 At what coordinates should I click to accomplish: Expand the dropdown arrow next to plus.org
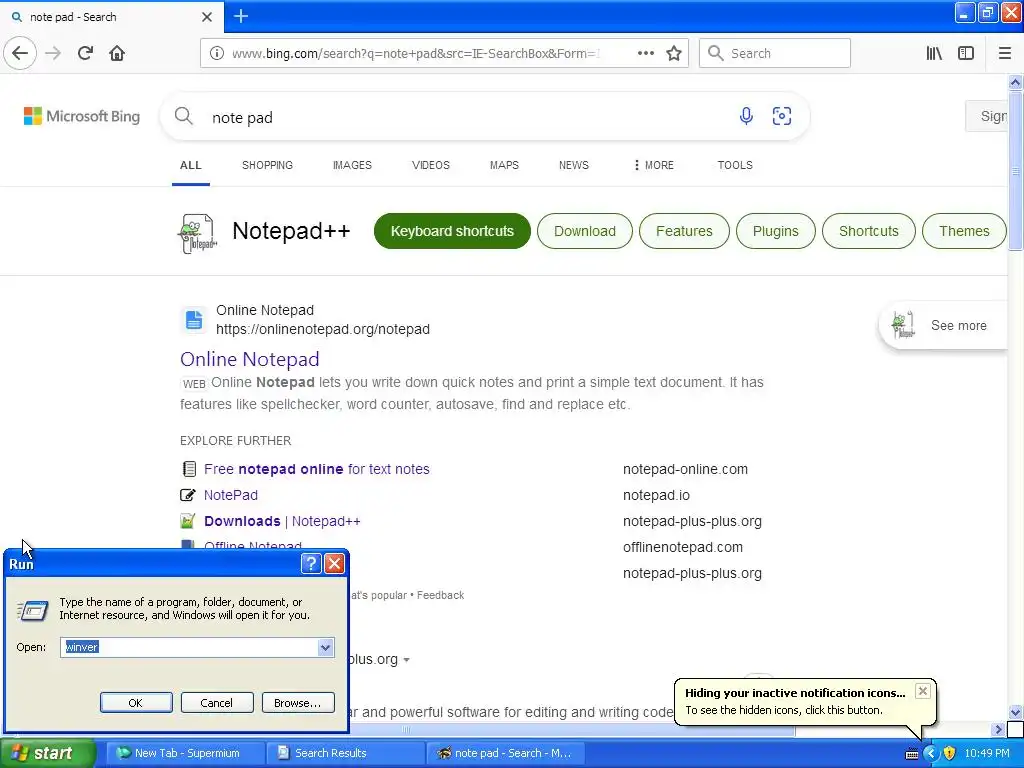[x=406, y=660]
